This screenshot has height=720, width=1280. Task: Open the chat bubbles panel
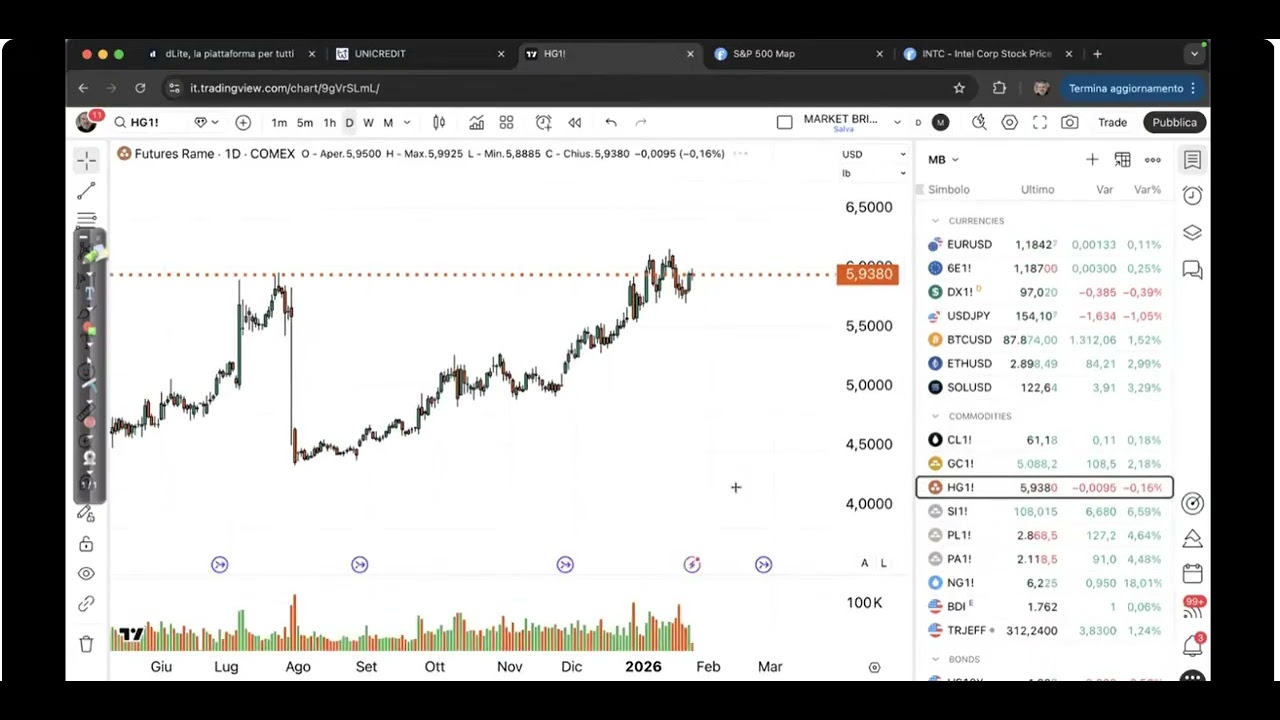tap(1192, 269)
